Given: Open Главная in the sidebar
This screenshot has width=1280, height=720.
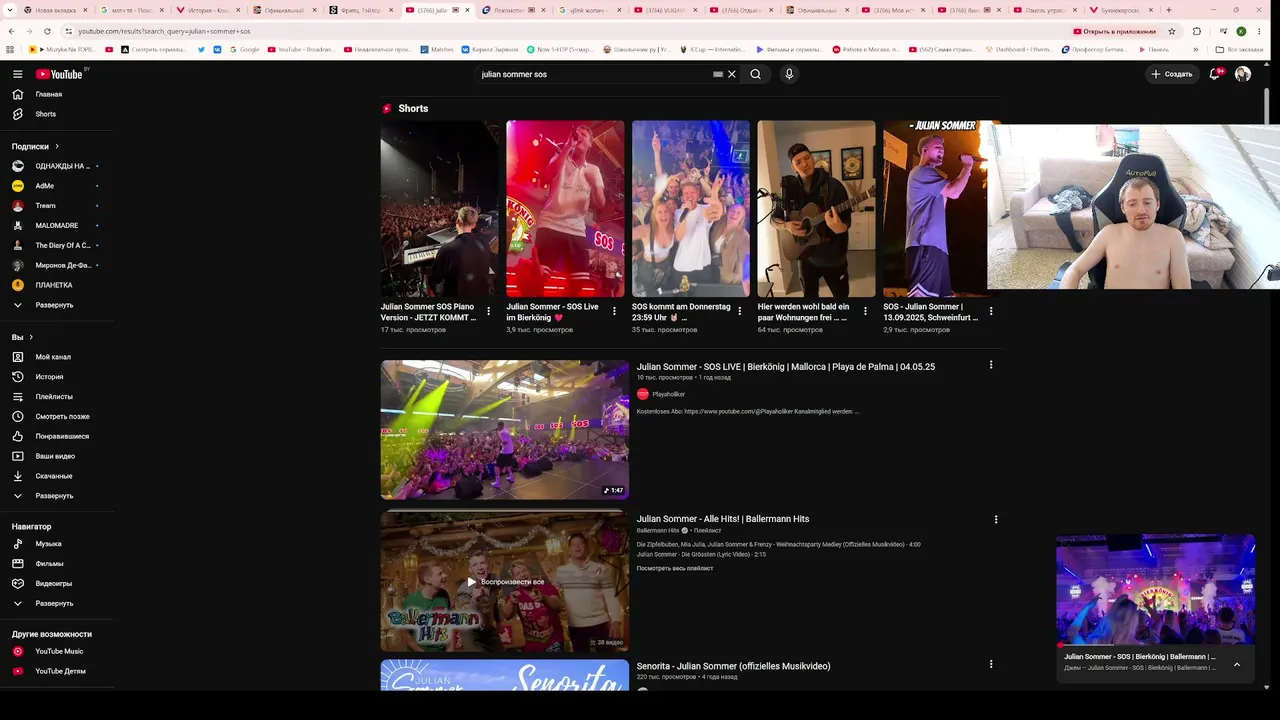Looking at the screenshot, I should pyautogui.click(x=49, y=94).
